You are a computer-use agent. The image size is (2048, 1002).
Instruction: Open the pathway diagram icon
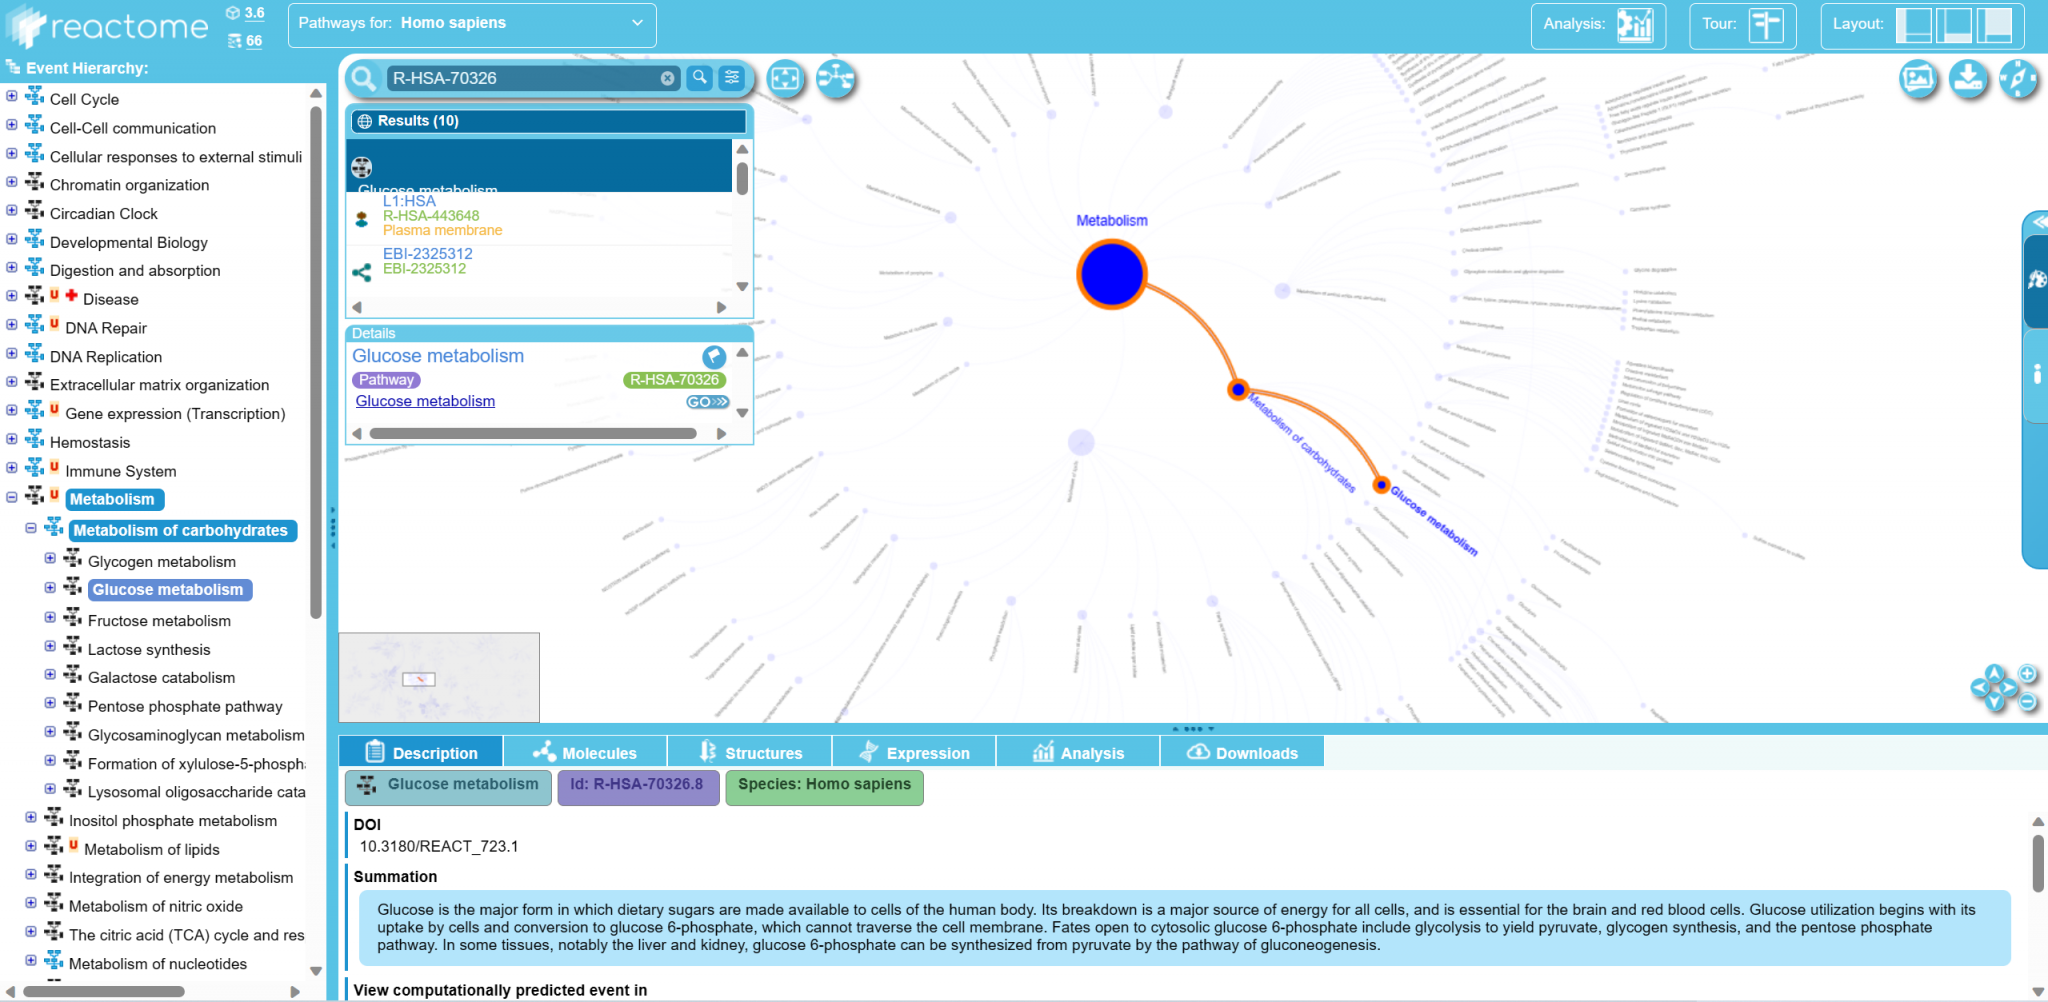click(x=835, y=79)
